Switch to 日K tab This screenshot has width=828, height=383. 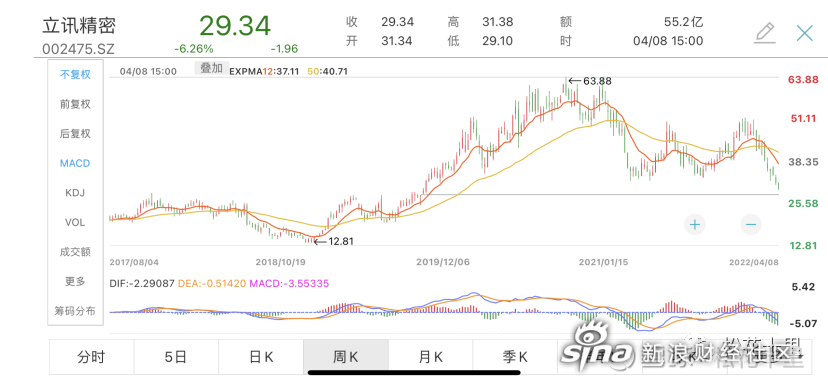261,357
